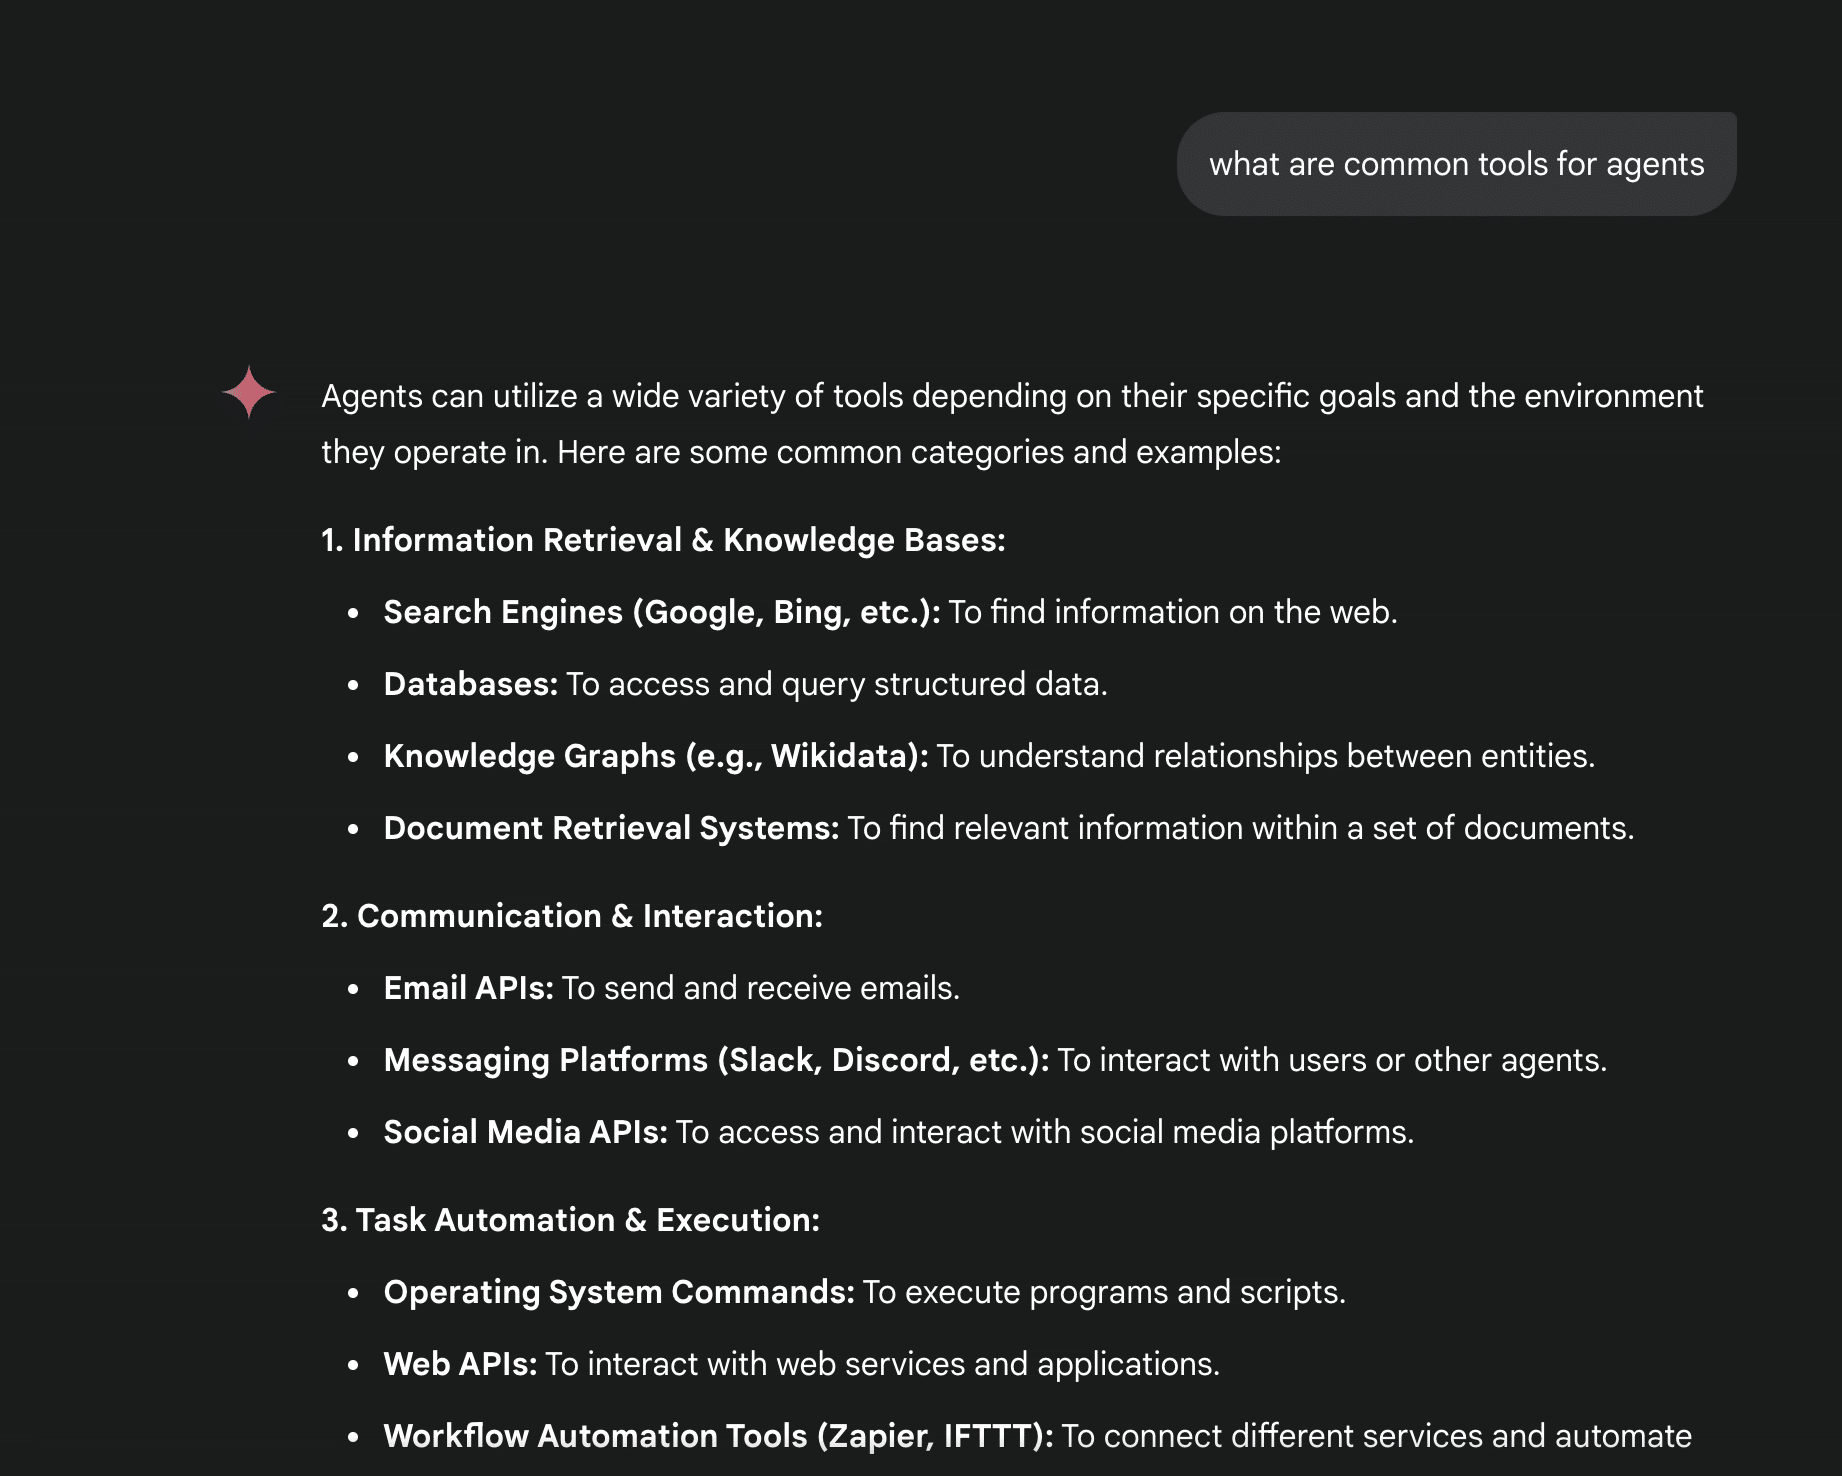Click the text 'To execute programs and scripts.'

pos(1104,1292)
